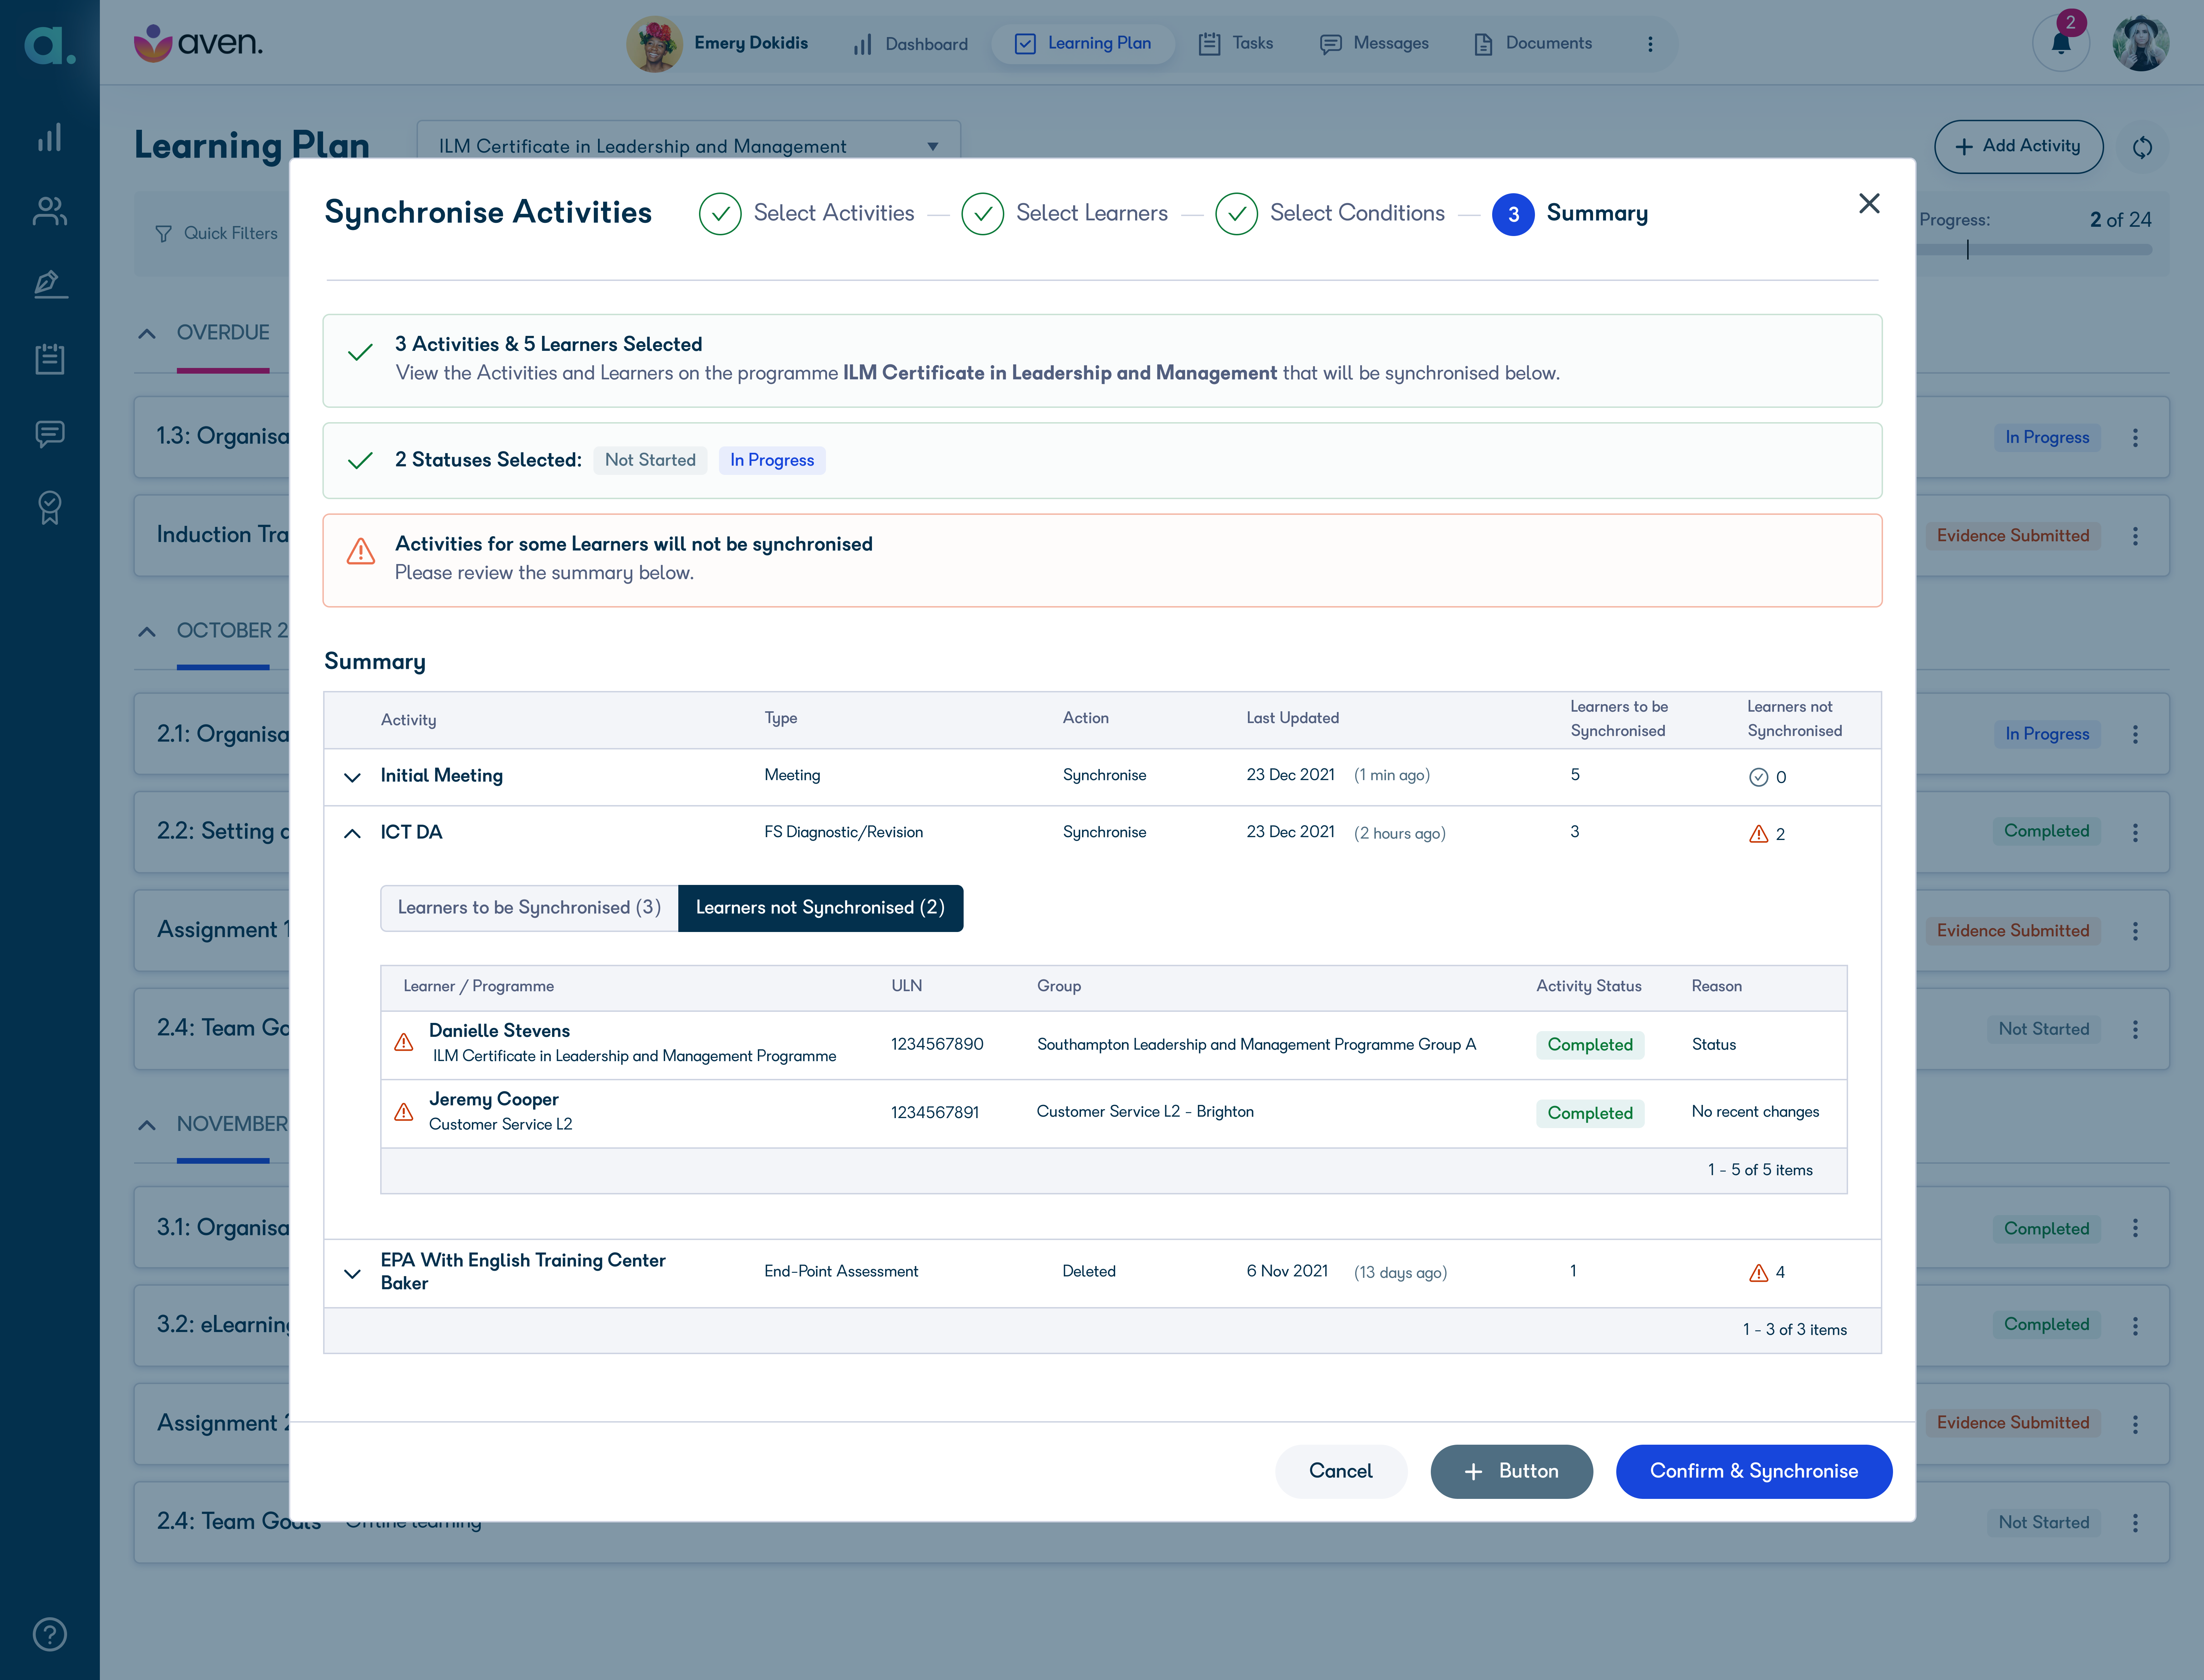This screenshot has width=2204, height=1680.
Task: Click the check circle in Initial Meeting row
Action: (x=1758, y=777)
